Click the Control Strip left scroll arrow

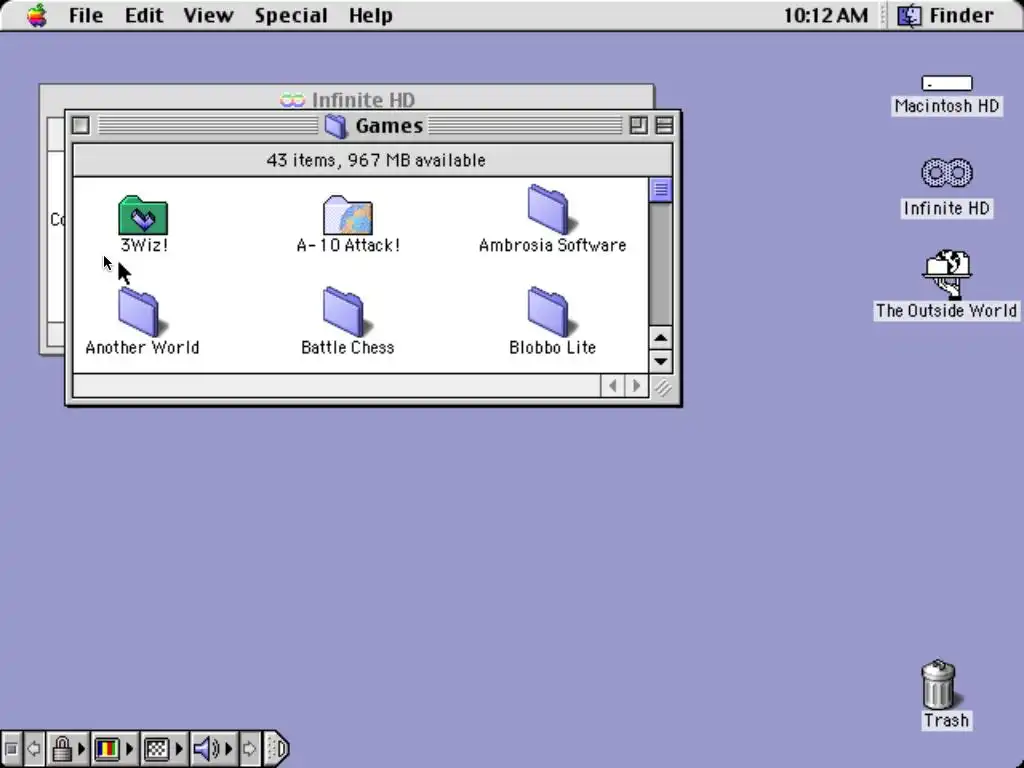33,748
